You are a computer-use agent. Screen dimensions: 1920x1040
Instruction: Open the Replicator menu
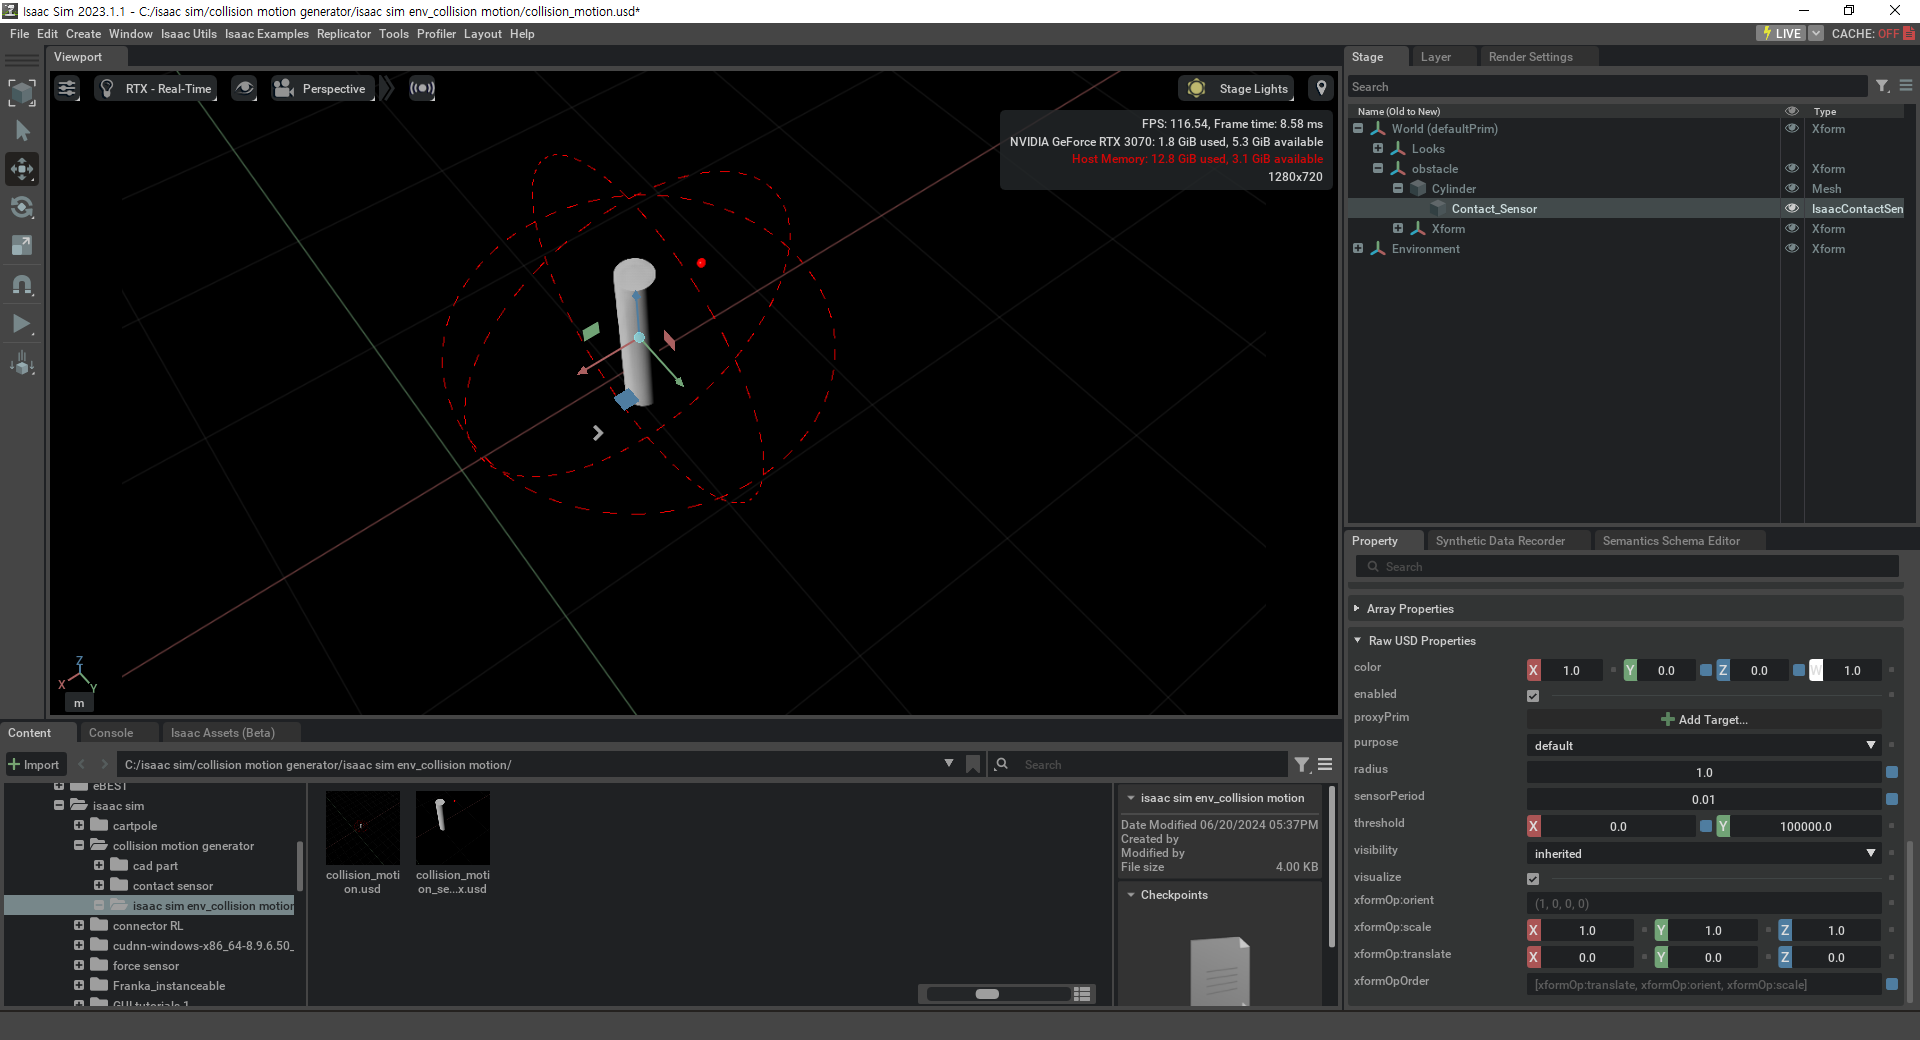(x=343, y=34)
